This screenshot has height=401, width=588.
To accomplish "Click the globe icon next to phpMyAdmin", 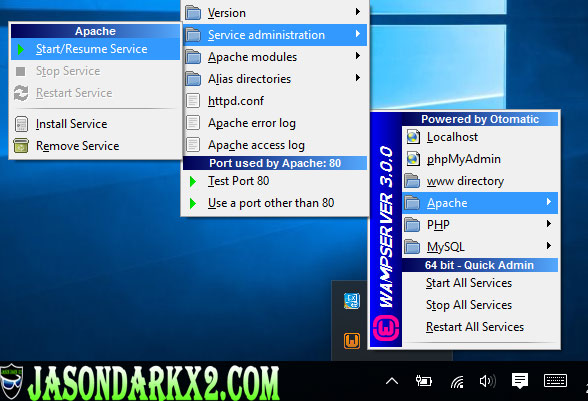I will coord(413,159).
